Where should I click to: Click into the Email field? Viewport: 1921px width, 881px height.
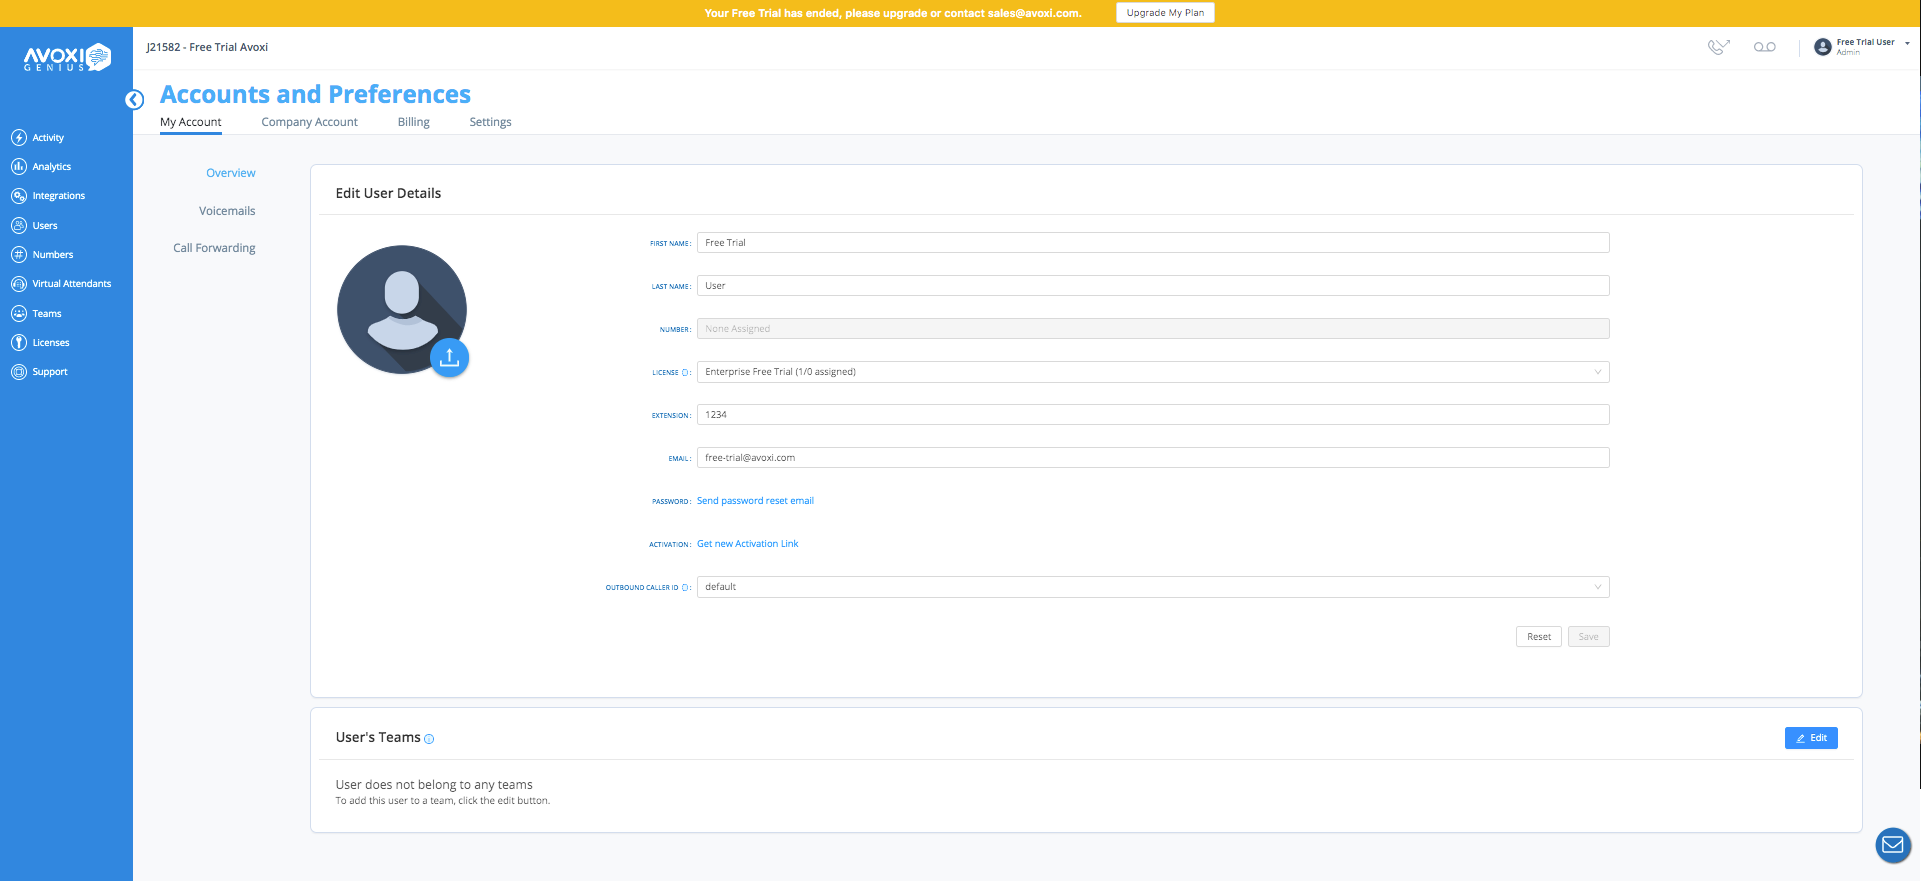pyautogui.click(x=1153, y=458)
